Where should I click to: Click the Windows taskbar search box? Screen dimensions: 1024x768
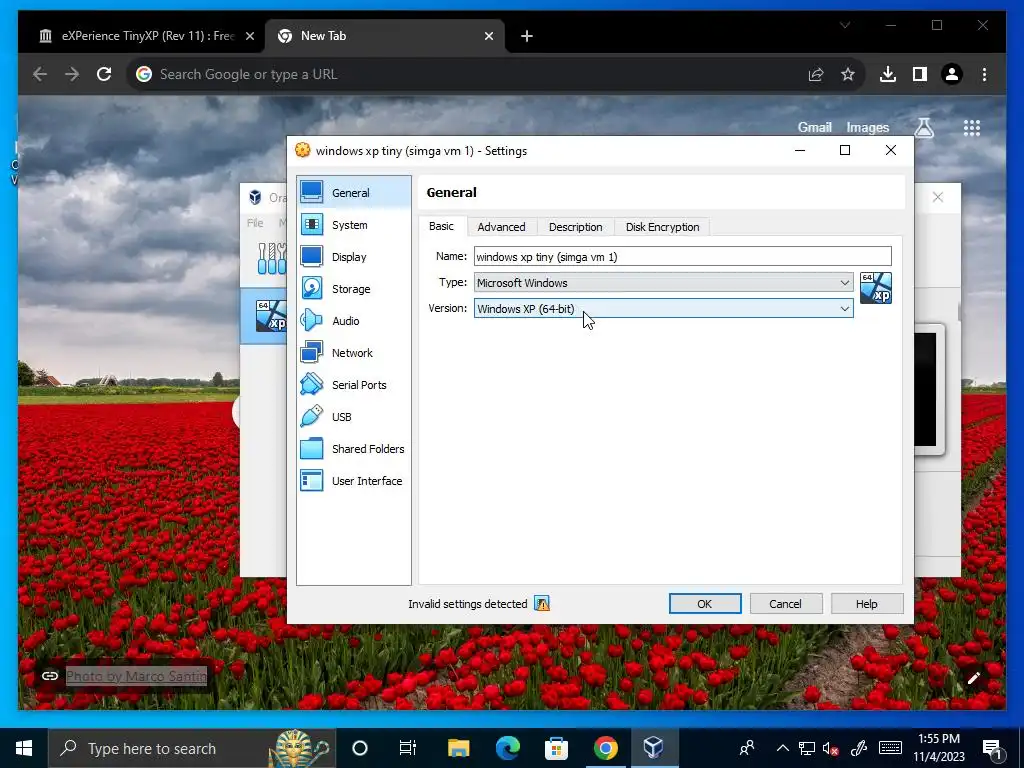[x=191, y=748]
